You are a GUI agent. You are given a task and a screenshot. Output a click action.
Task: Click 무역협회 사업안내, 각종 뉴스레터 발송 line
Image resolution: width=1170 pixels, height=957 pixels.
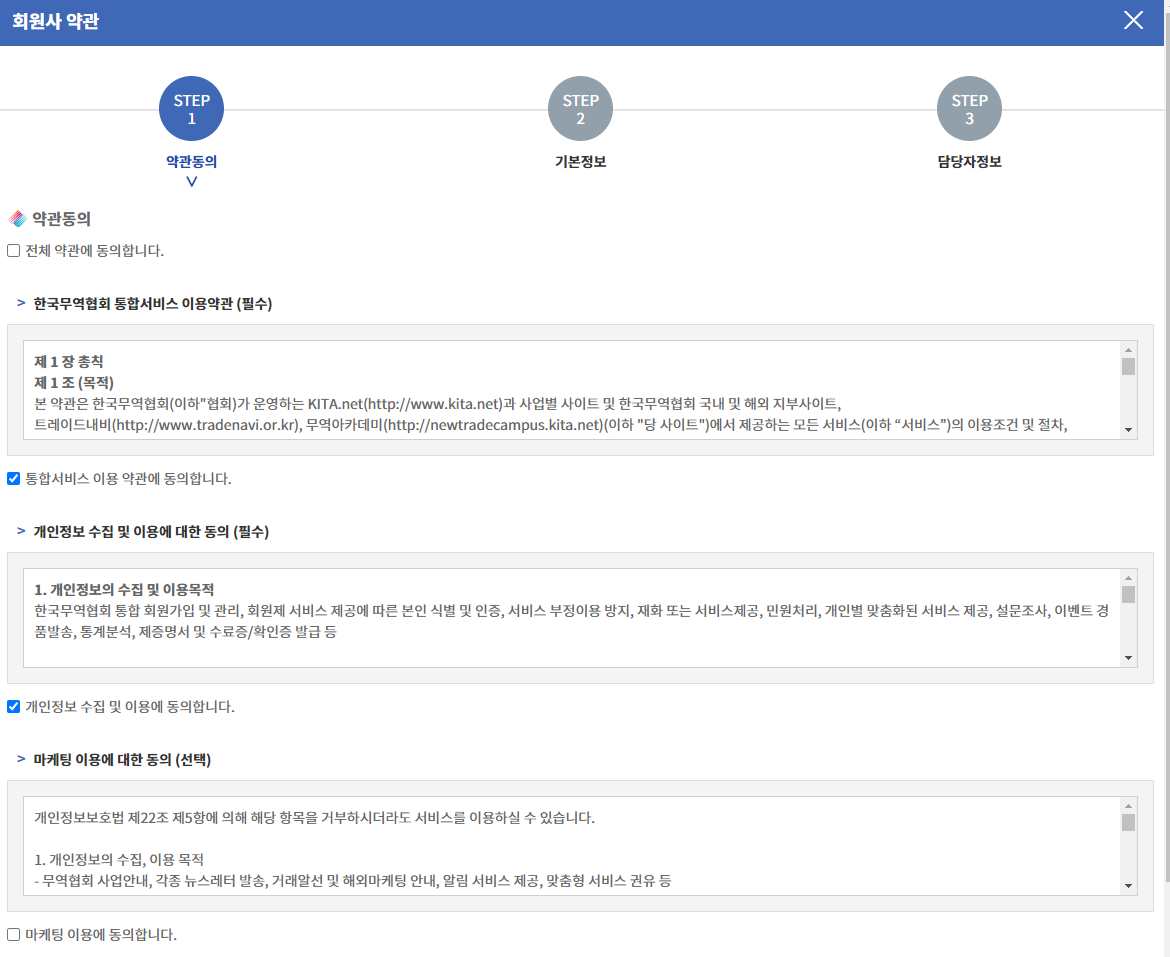click(352, 881)
